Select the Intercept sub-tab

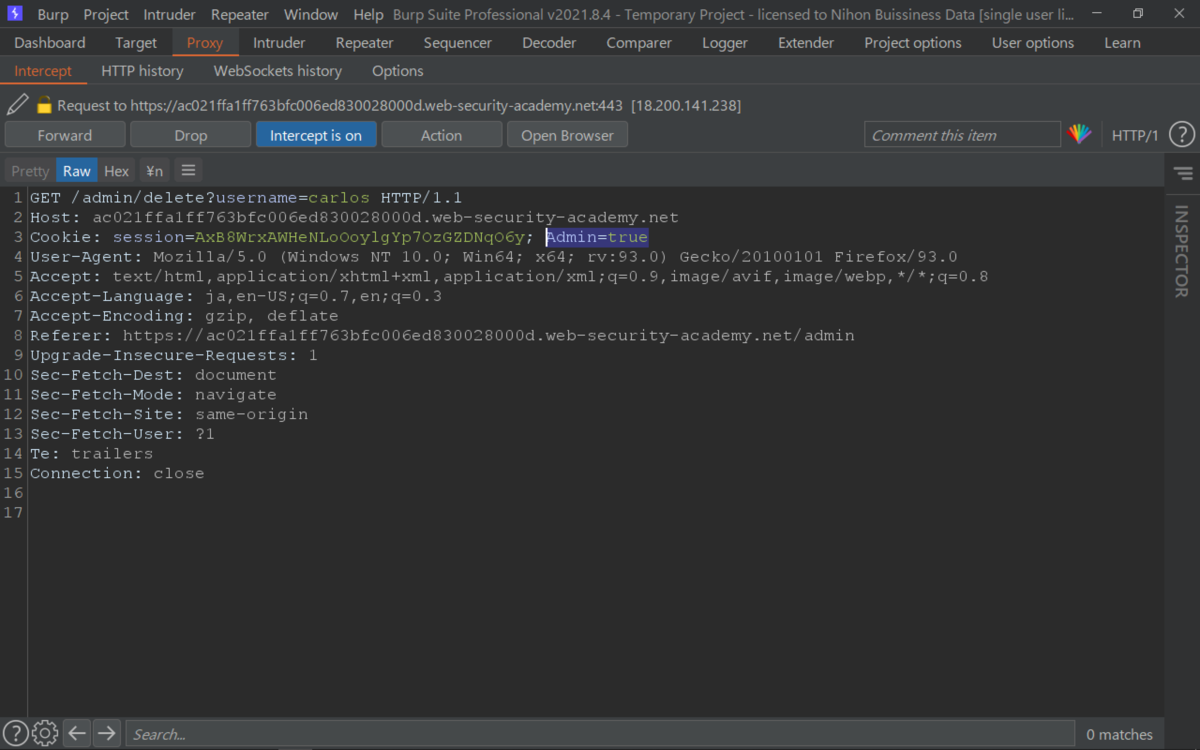(x=43, y=71)
